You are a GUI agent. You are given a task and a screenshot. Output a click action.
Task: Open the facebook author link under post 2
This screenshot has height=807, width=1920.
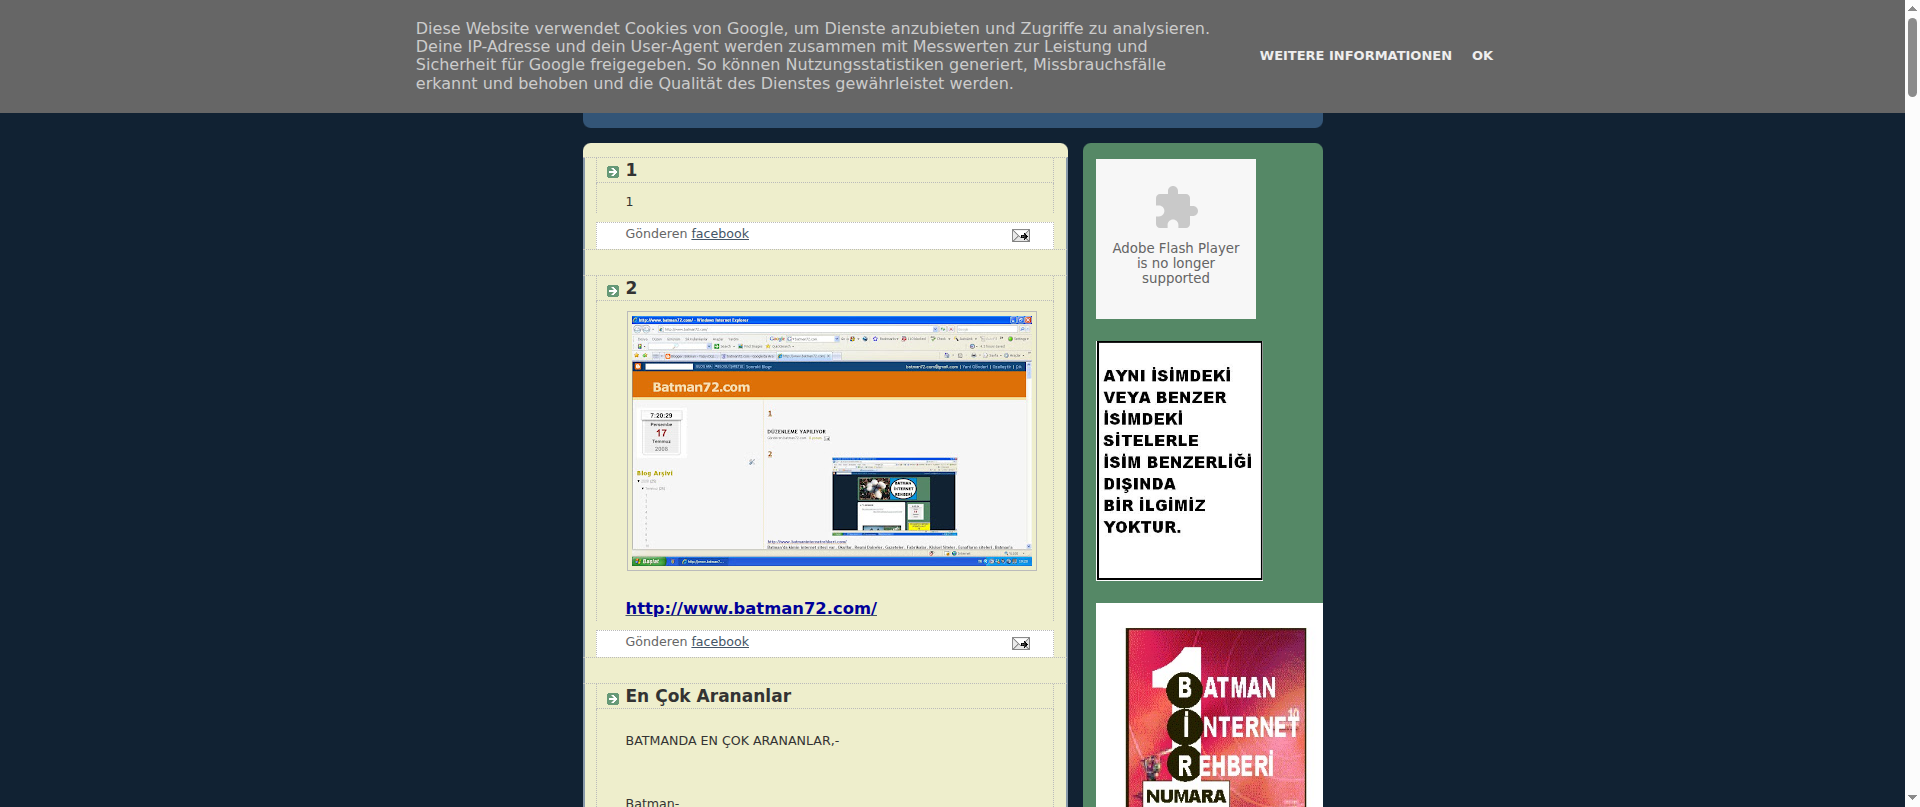click(x=720, y=642)
